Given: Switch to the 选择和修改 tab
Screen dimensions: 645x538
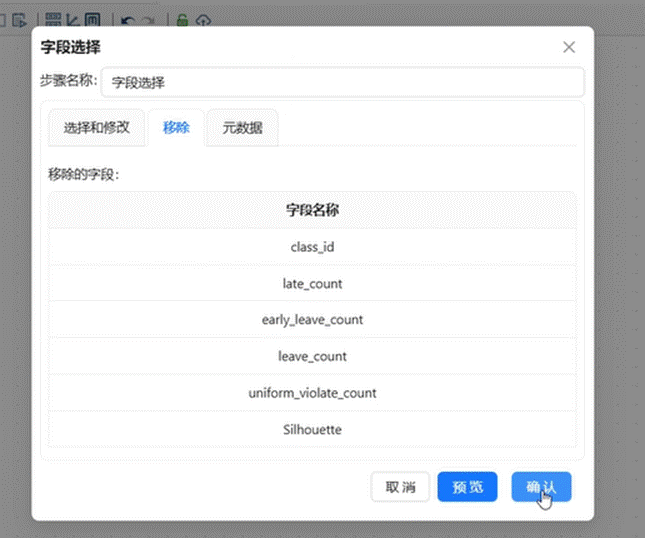Looking at the screenshot, I should point(96,128).
